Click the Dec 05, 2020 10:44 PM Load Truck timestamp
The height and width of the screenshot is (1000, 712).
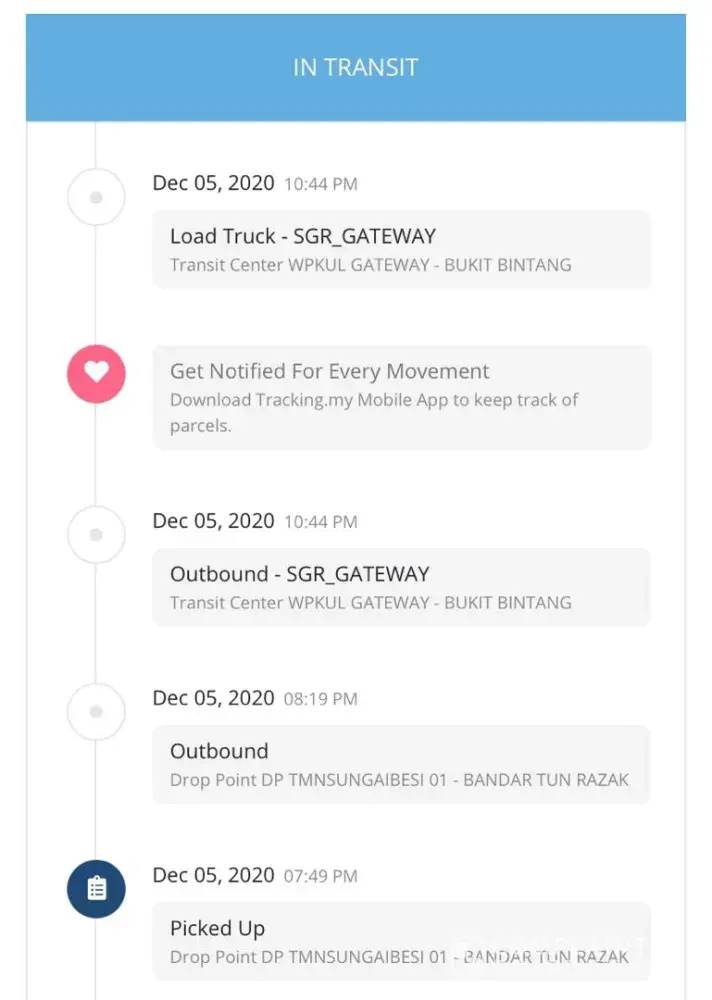point(254,183)
